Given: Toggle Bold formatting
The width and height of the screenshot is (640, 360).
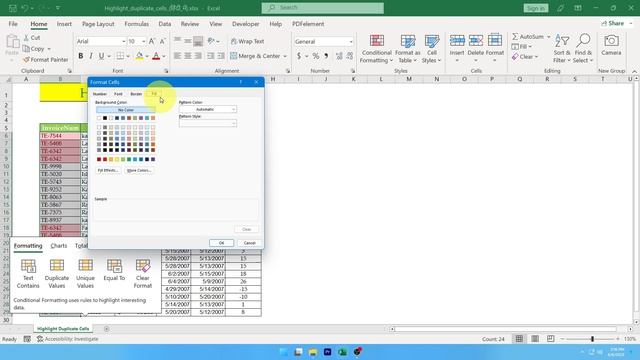Looking at the screenshot, I should 80,56.
